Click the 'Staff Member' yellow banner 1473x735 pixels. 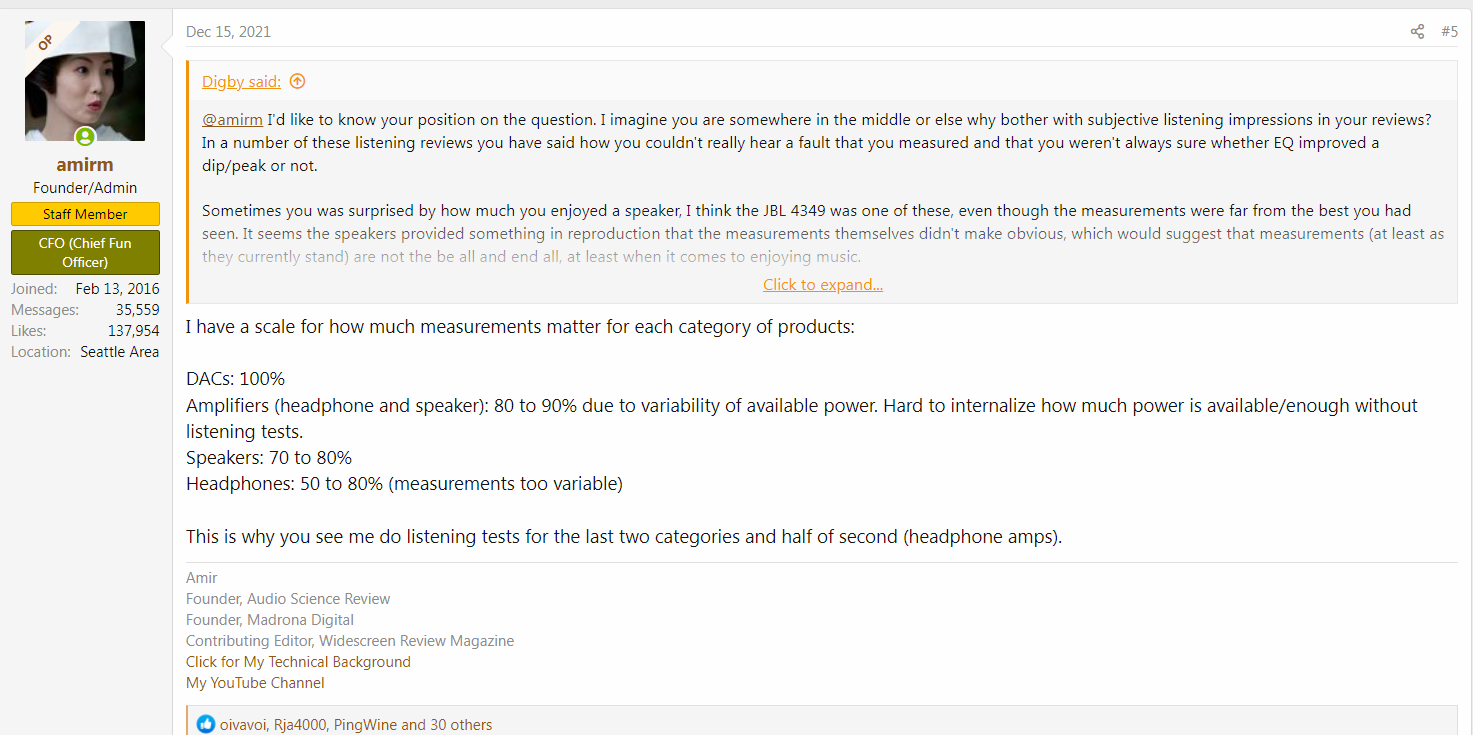point(85,214)
